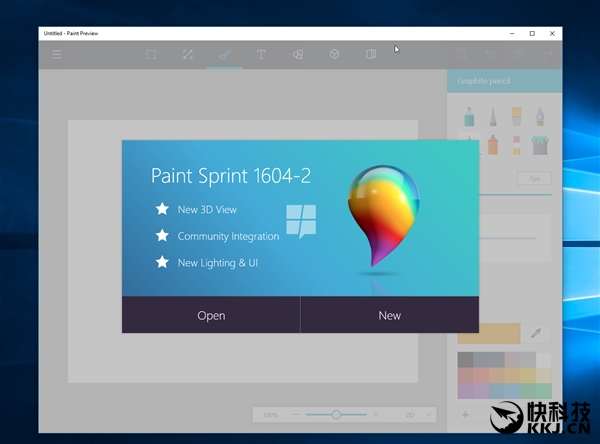The image size is (600, 444).
Task: Click the paste clipboard icon
Action: point(461,54)
